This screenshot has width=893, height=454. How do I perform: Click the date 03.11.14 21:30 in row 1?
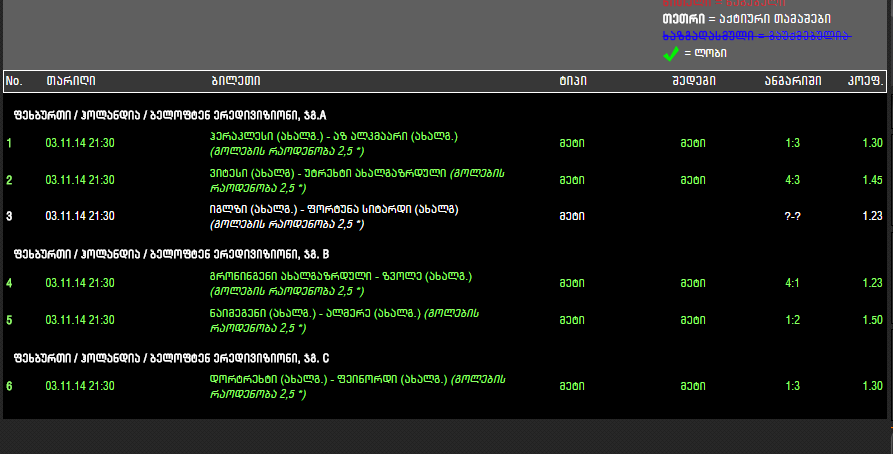coord(80,143)
